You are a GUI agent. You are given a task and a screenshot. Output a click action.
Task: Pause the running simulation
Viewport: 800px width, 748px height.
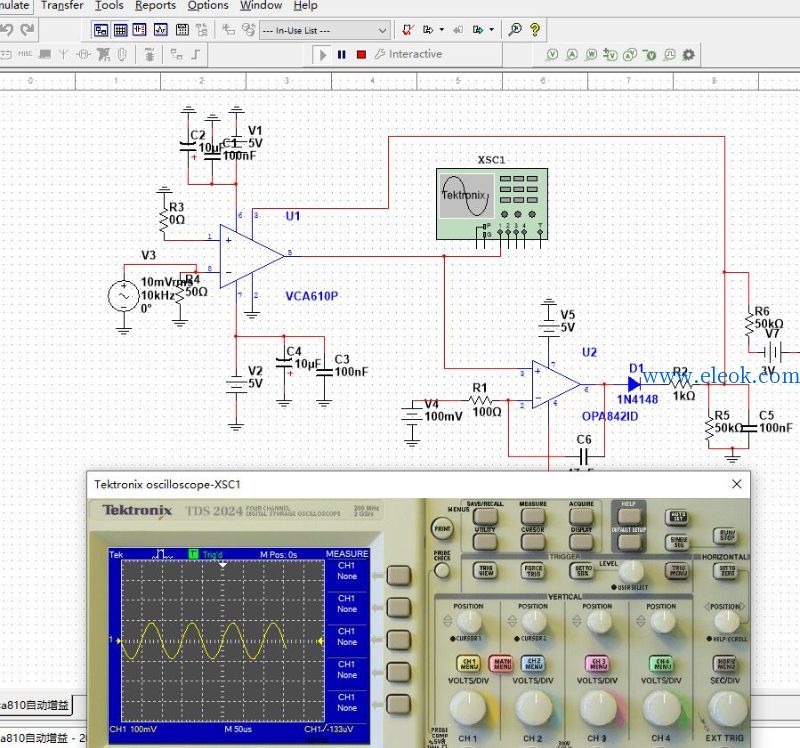tap(342, 55)
